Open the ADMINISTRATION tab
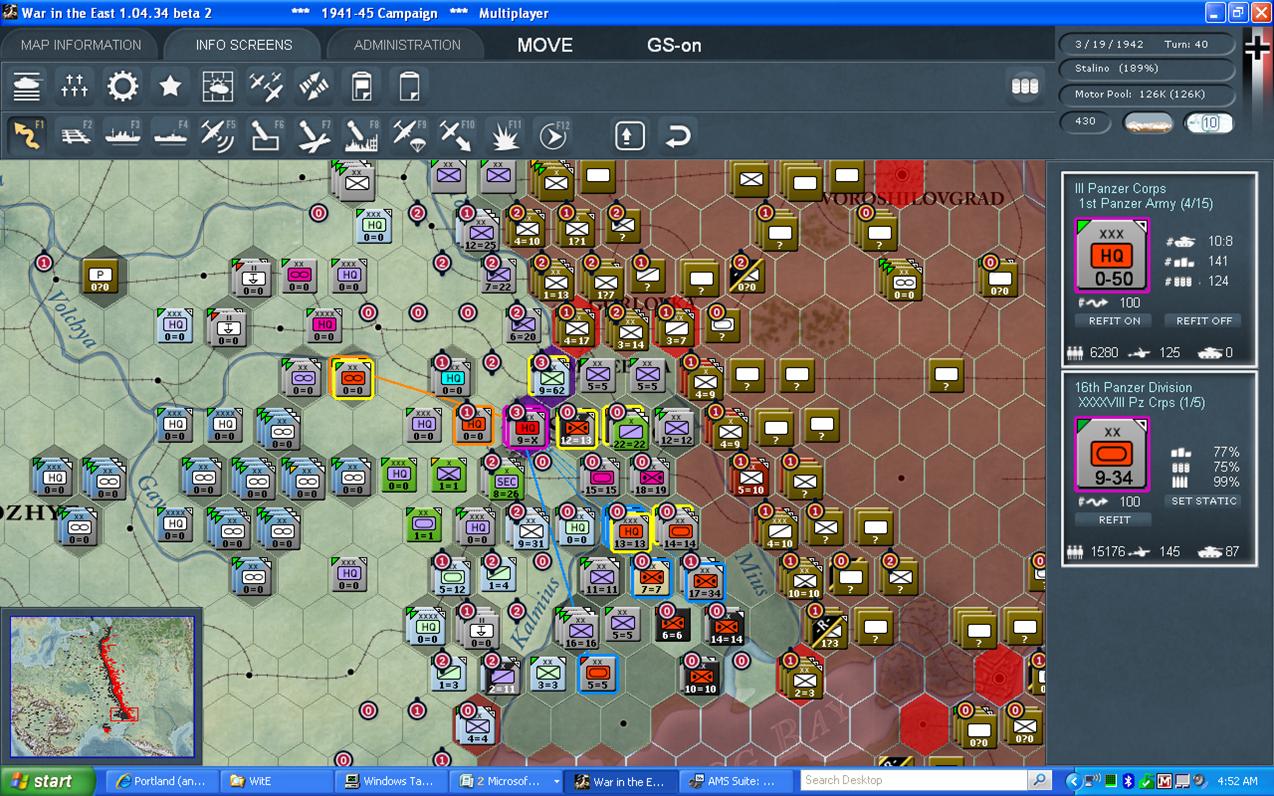 click(x=407, y=45)
